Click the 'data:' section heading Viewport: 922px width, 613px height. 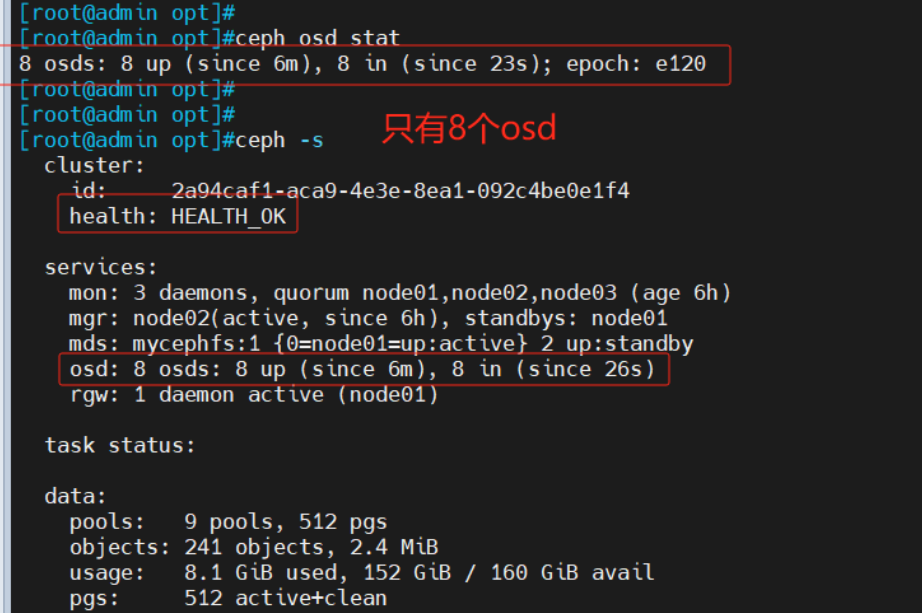click(x=75, y=497)
